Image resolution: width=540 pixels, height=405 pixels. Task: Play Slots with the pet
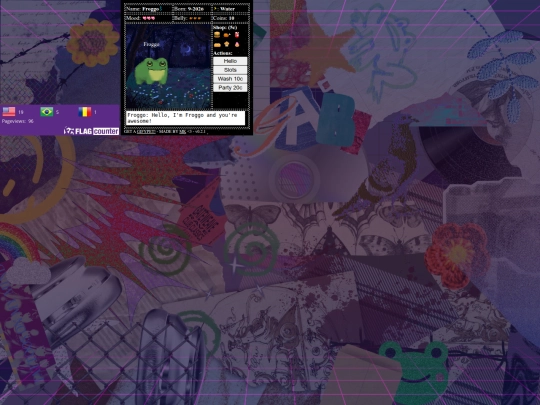coord(230,70)
